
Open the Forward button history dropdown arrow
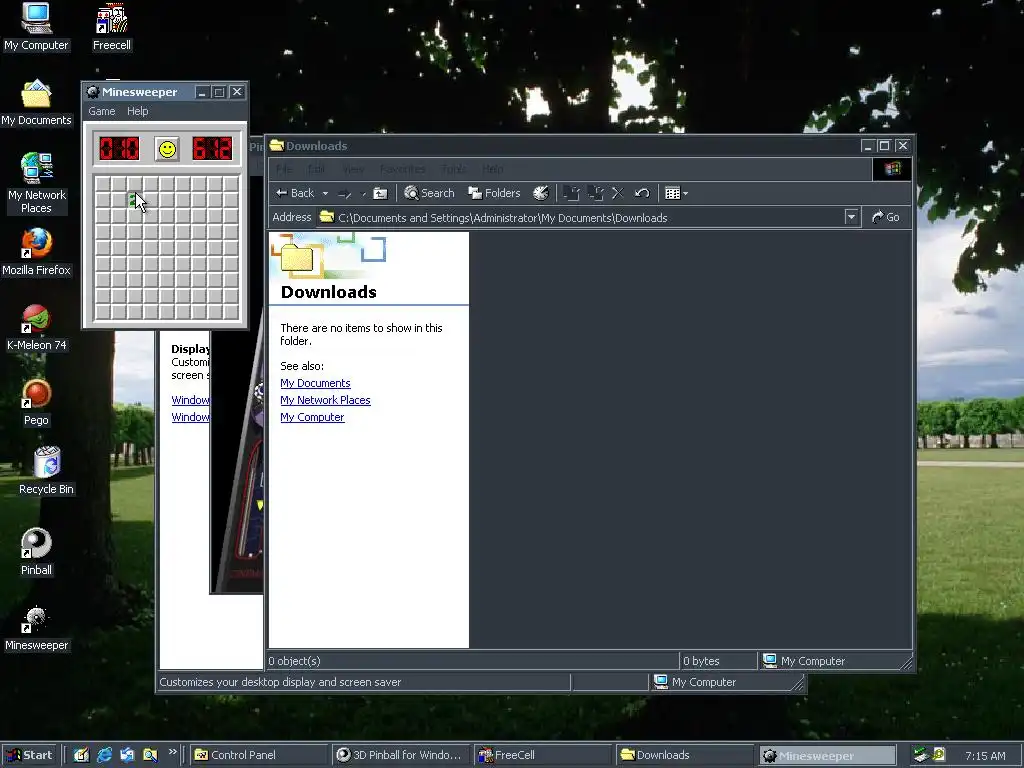click(363, 193)
